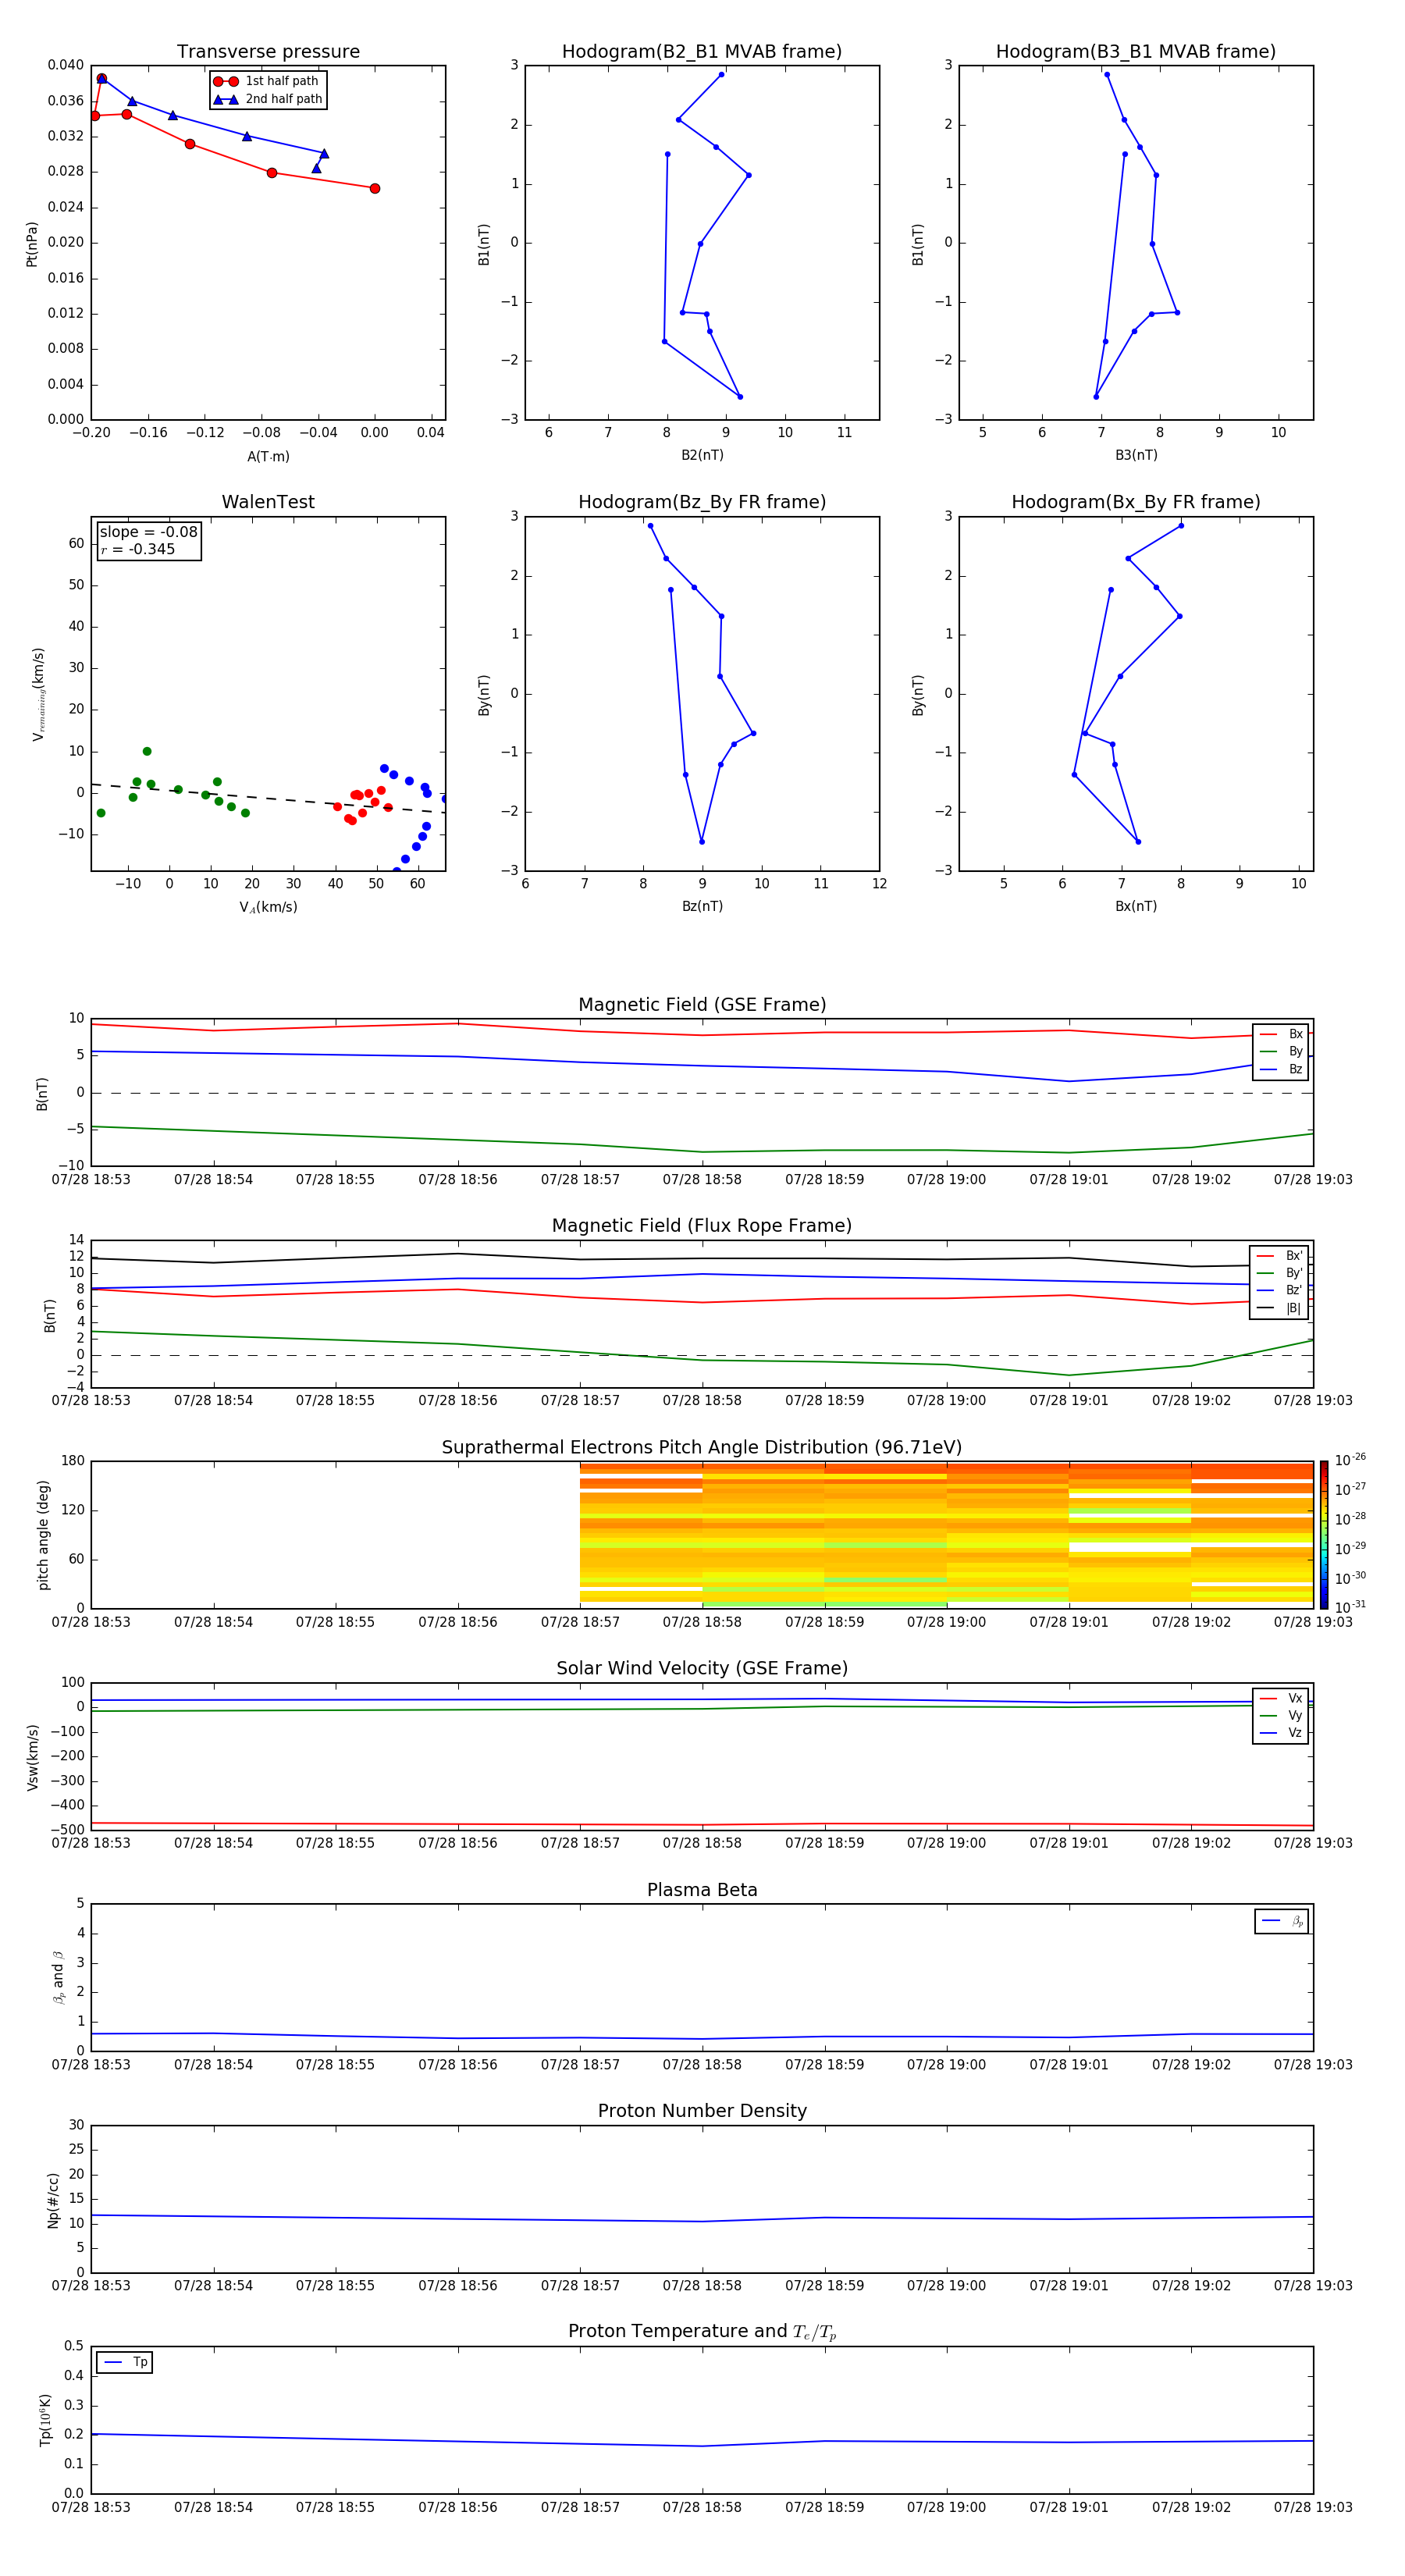Click the 'slope = -0.08' annotation in WalenTest
Viewport: 1405px width, 2576px height.
pyautogui.click(x=148, y=532)
